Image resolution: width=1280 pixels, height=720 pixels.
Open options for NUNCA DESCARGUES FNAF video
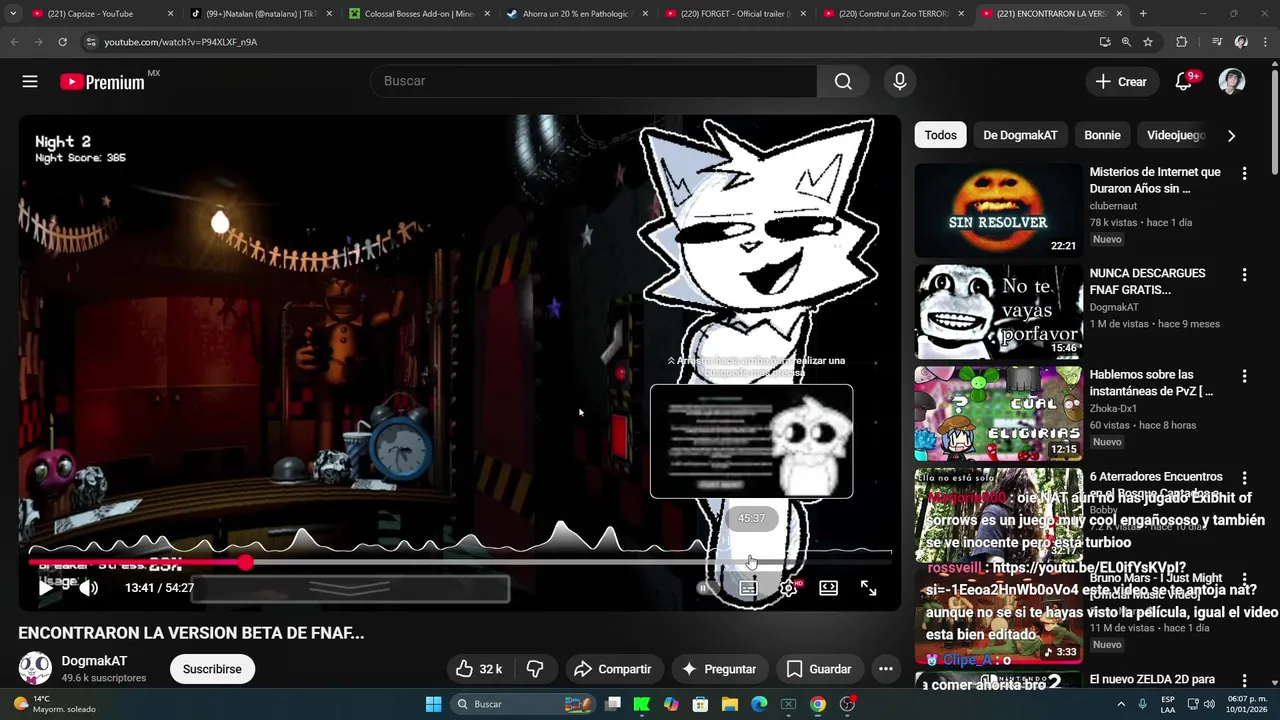click(1244, 274)
